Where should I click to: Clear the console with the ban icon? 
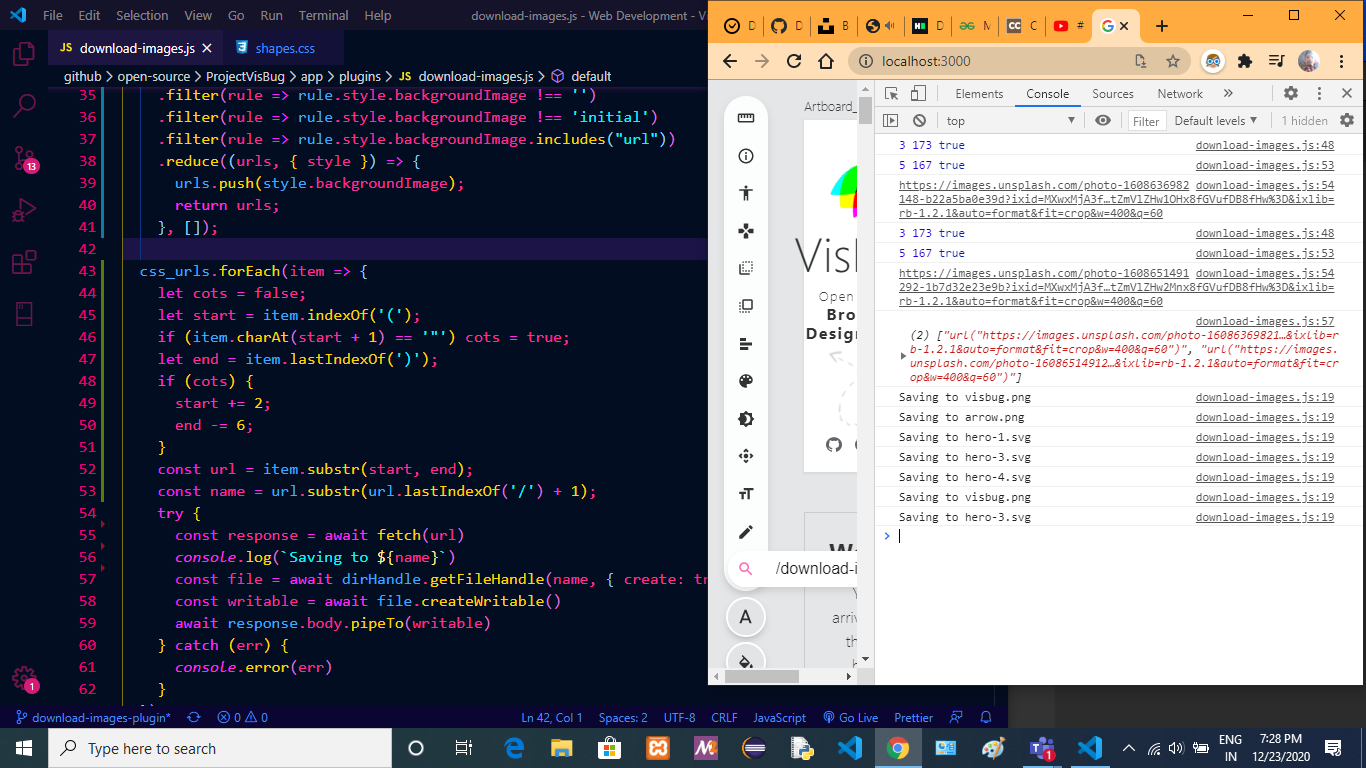918,120
